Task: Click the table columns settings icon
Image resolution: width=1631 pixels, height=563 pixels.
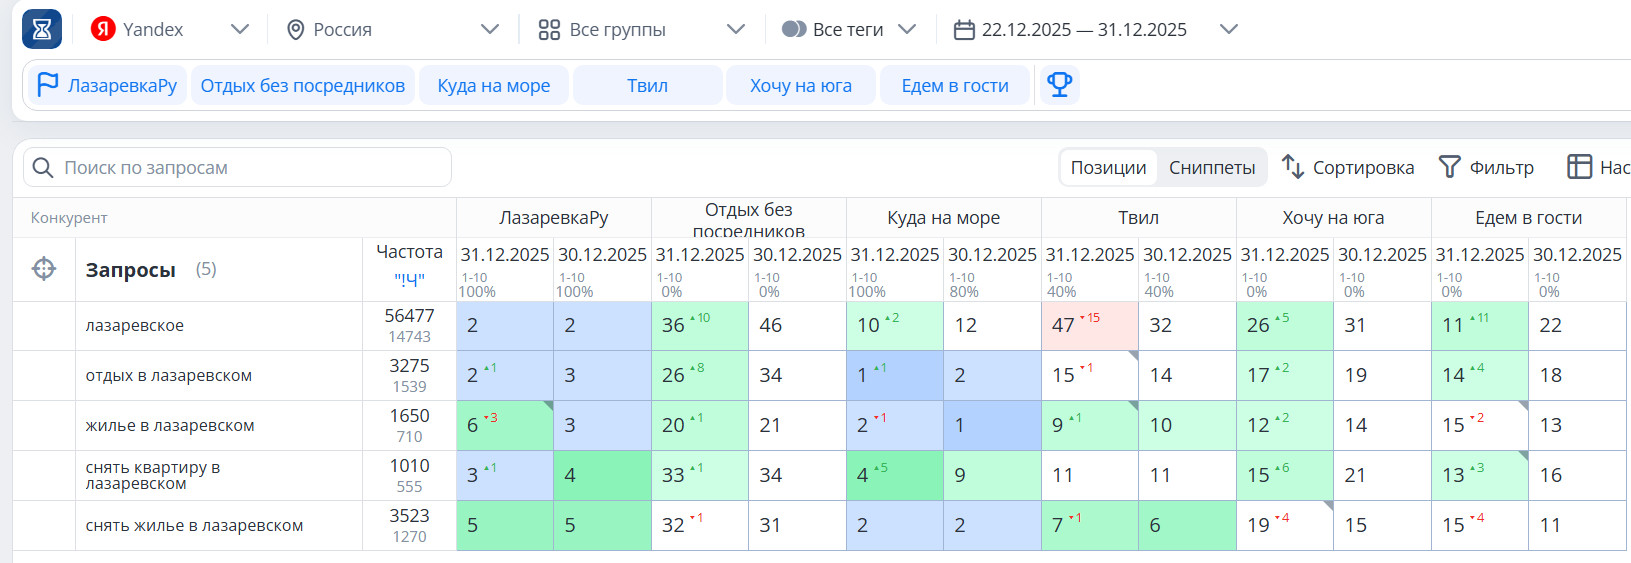Action: 1579,167
